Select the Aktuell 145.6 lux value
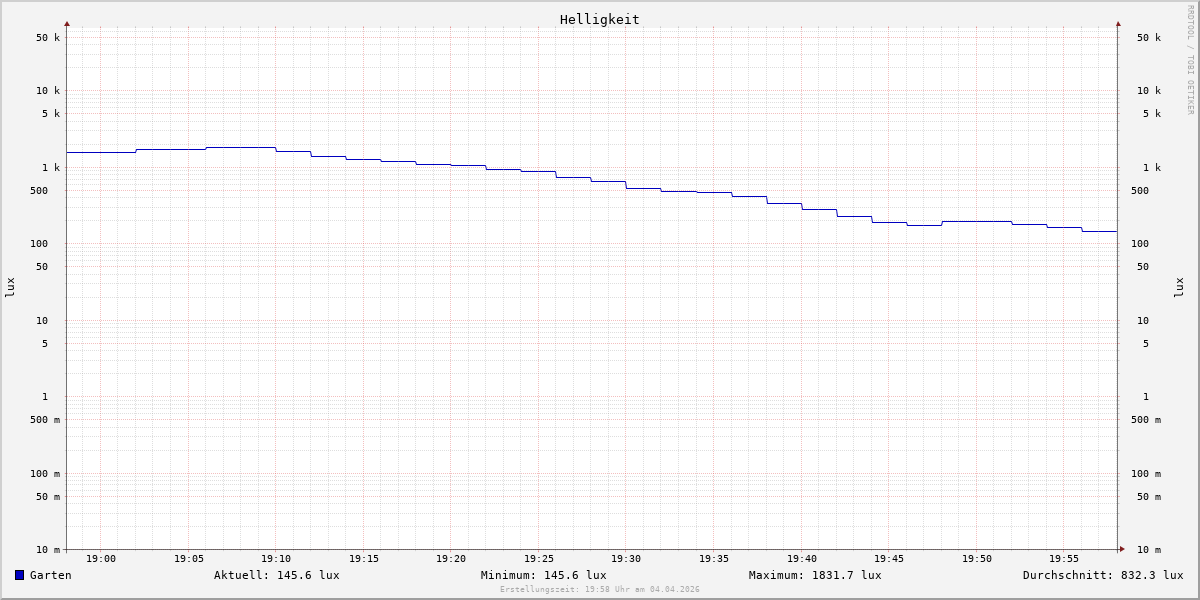The image size is (1200, 600). point(276,575)
